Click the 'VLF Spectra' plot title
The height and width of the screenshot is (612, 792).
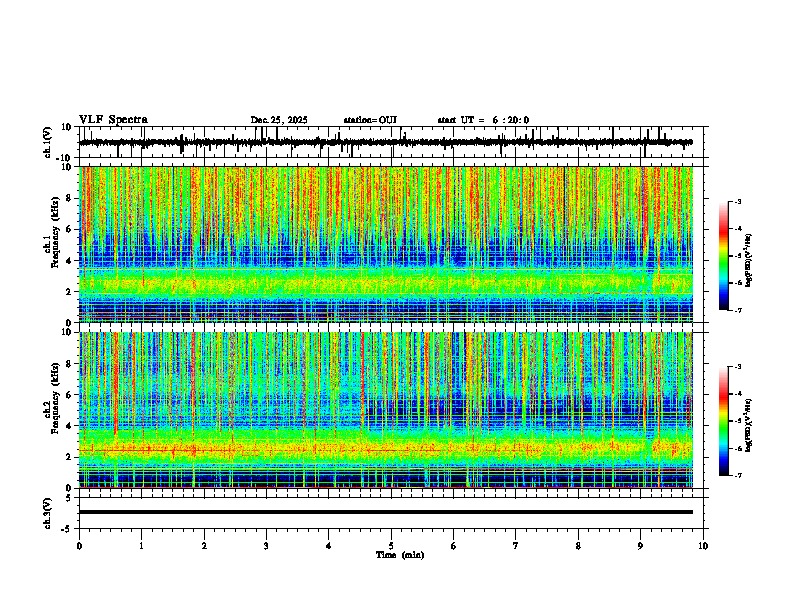(x=113, y=120)
